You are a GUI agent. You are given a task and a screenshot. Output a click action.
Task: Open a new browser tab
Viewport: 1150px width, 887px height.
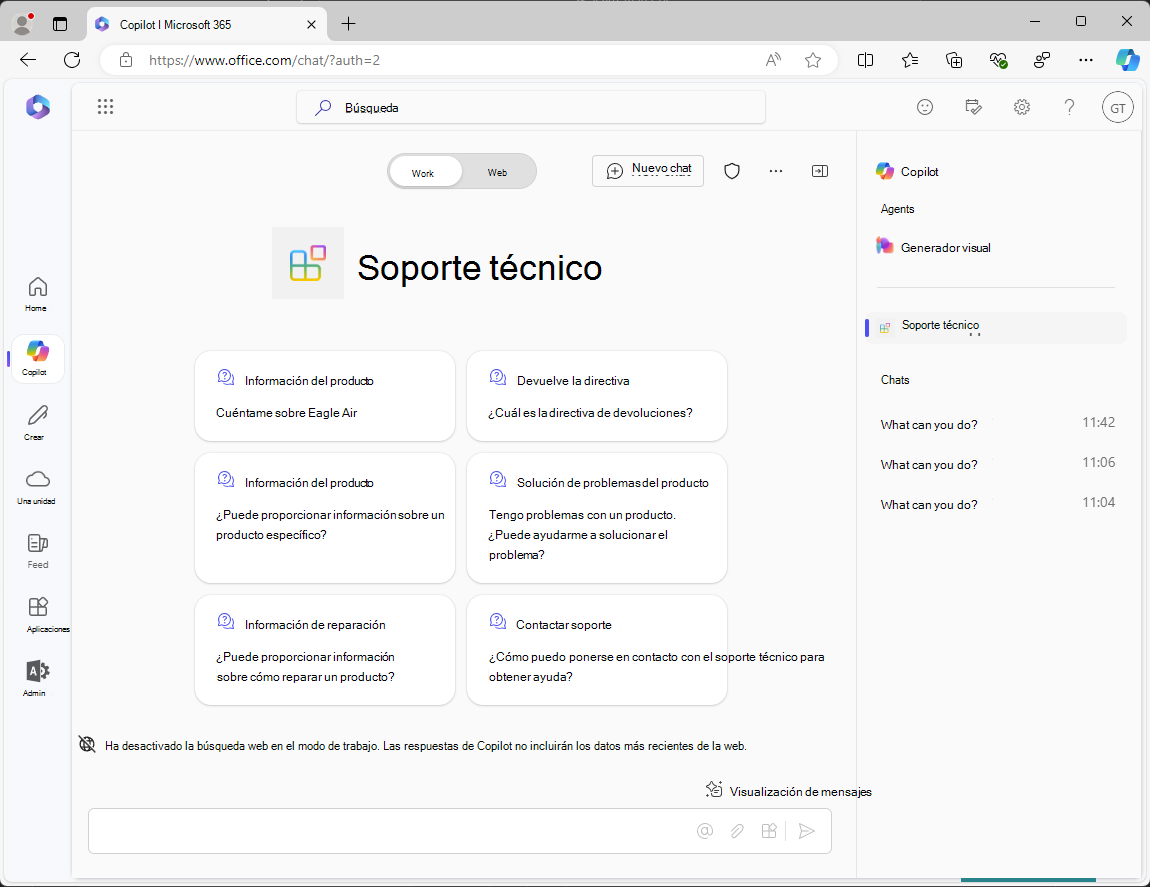tap(348, 24)
